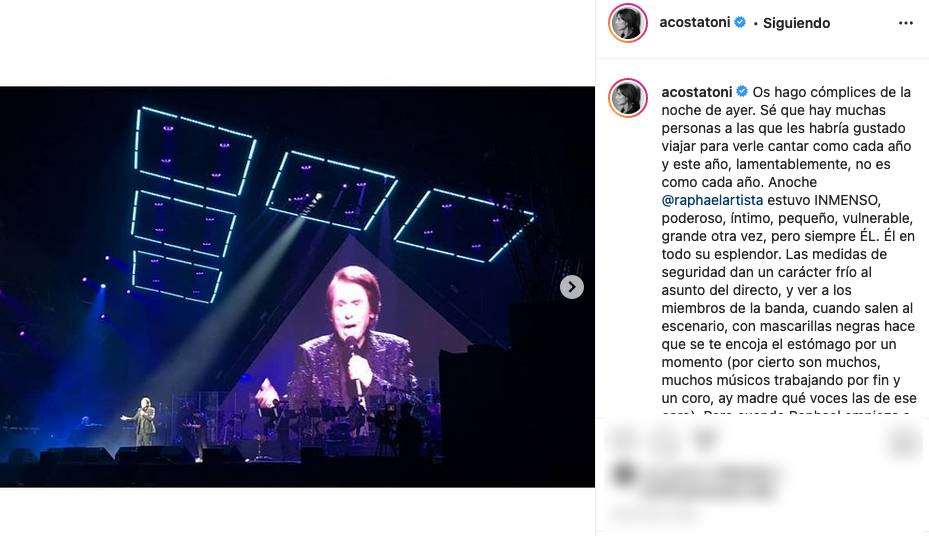Advance to the next carousel photo
The width and height of the screenshot is (929, 536).
pyautogui.click(x=572, y=287)
